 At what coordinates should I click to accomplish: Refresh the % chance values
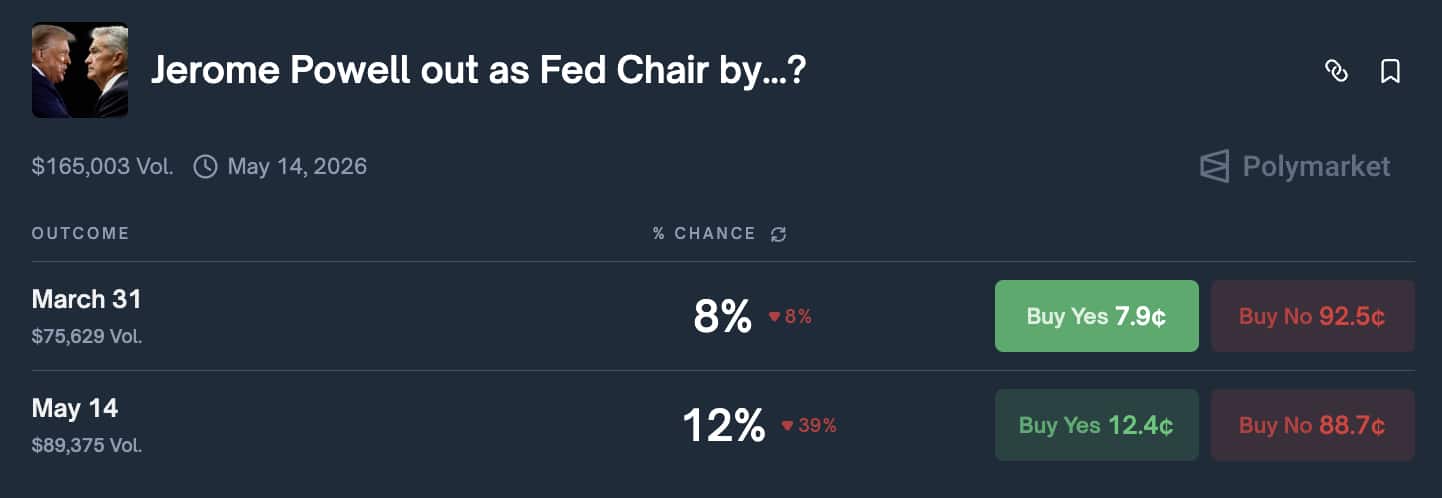tap(778, 234)
